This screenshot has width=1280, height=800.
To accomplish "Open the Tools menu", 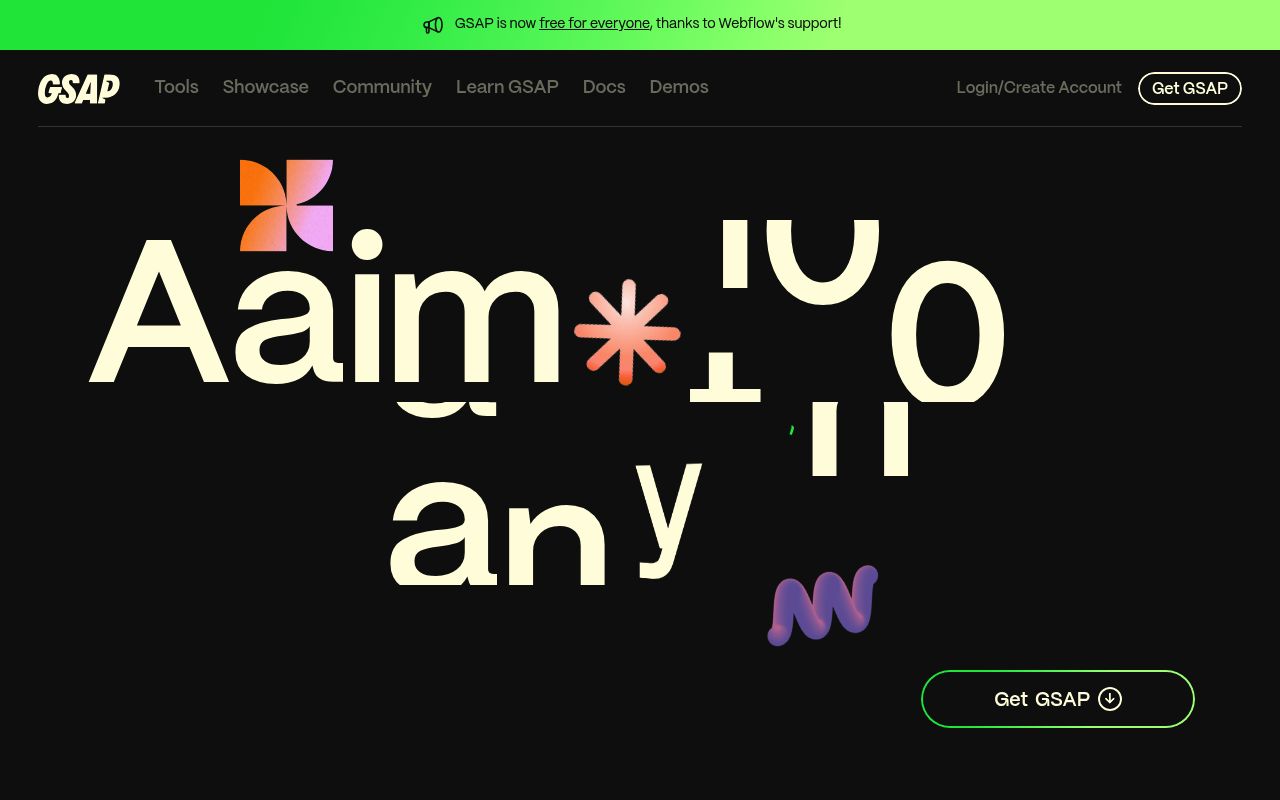I will (176, 87).
